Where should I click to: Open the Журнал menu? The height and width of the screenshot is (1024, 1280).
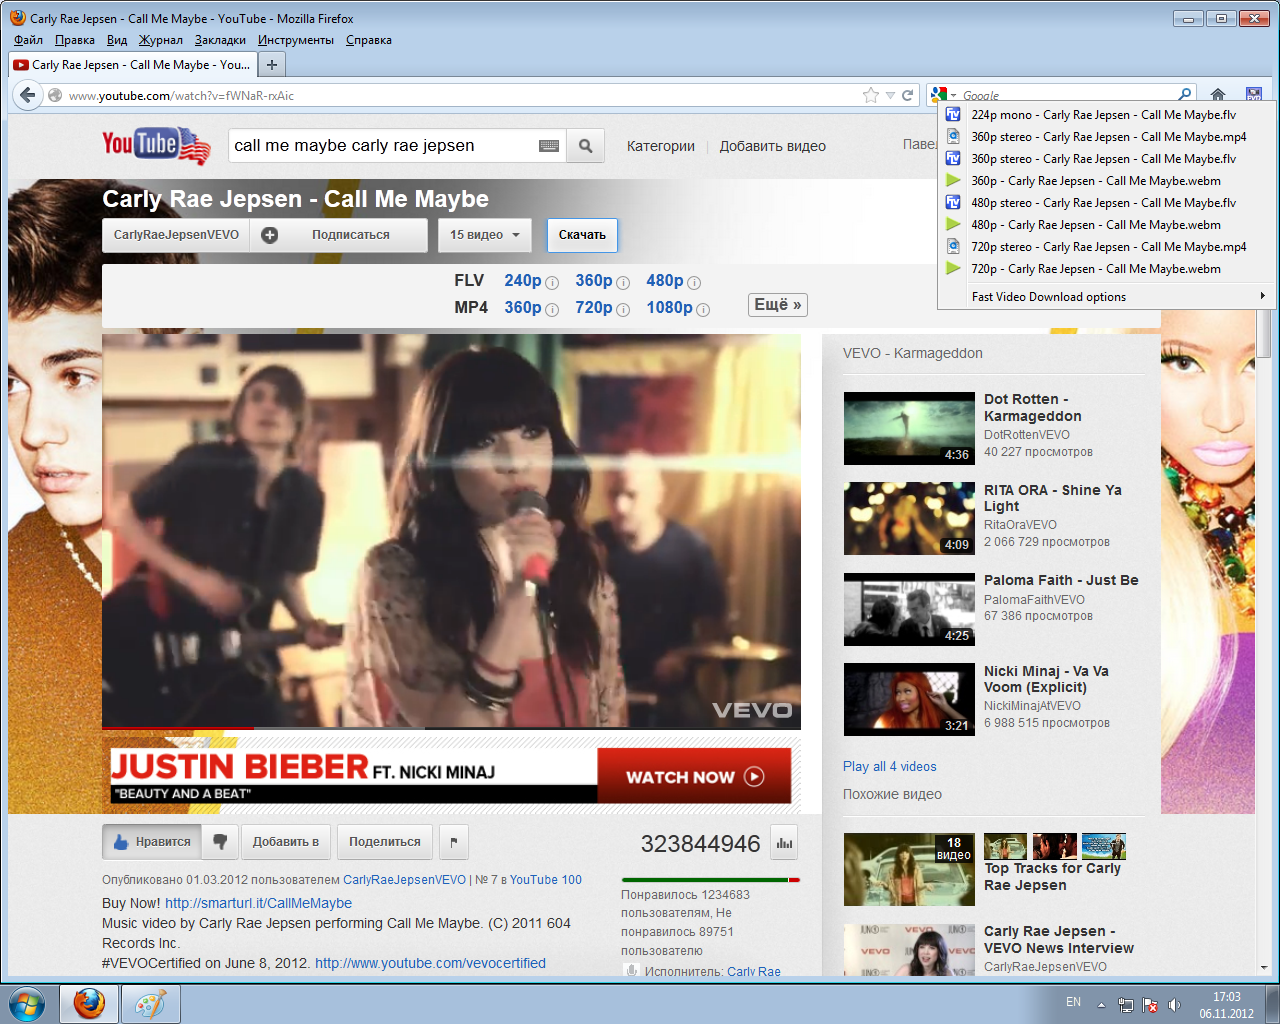[x=160, y=40]
